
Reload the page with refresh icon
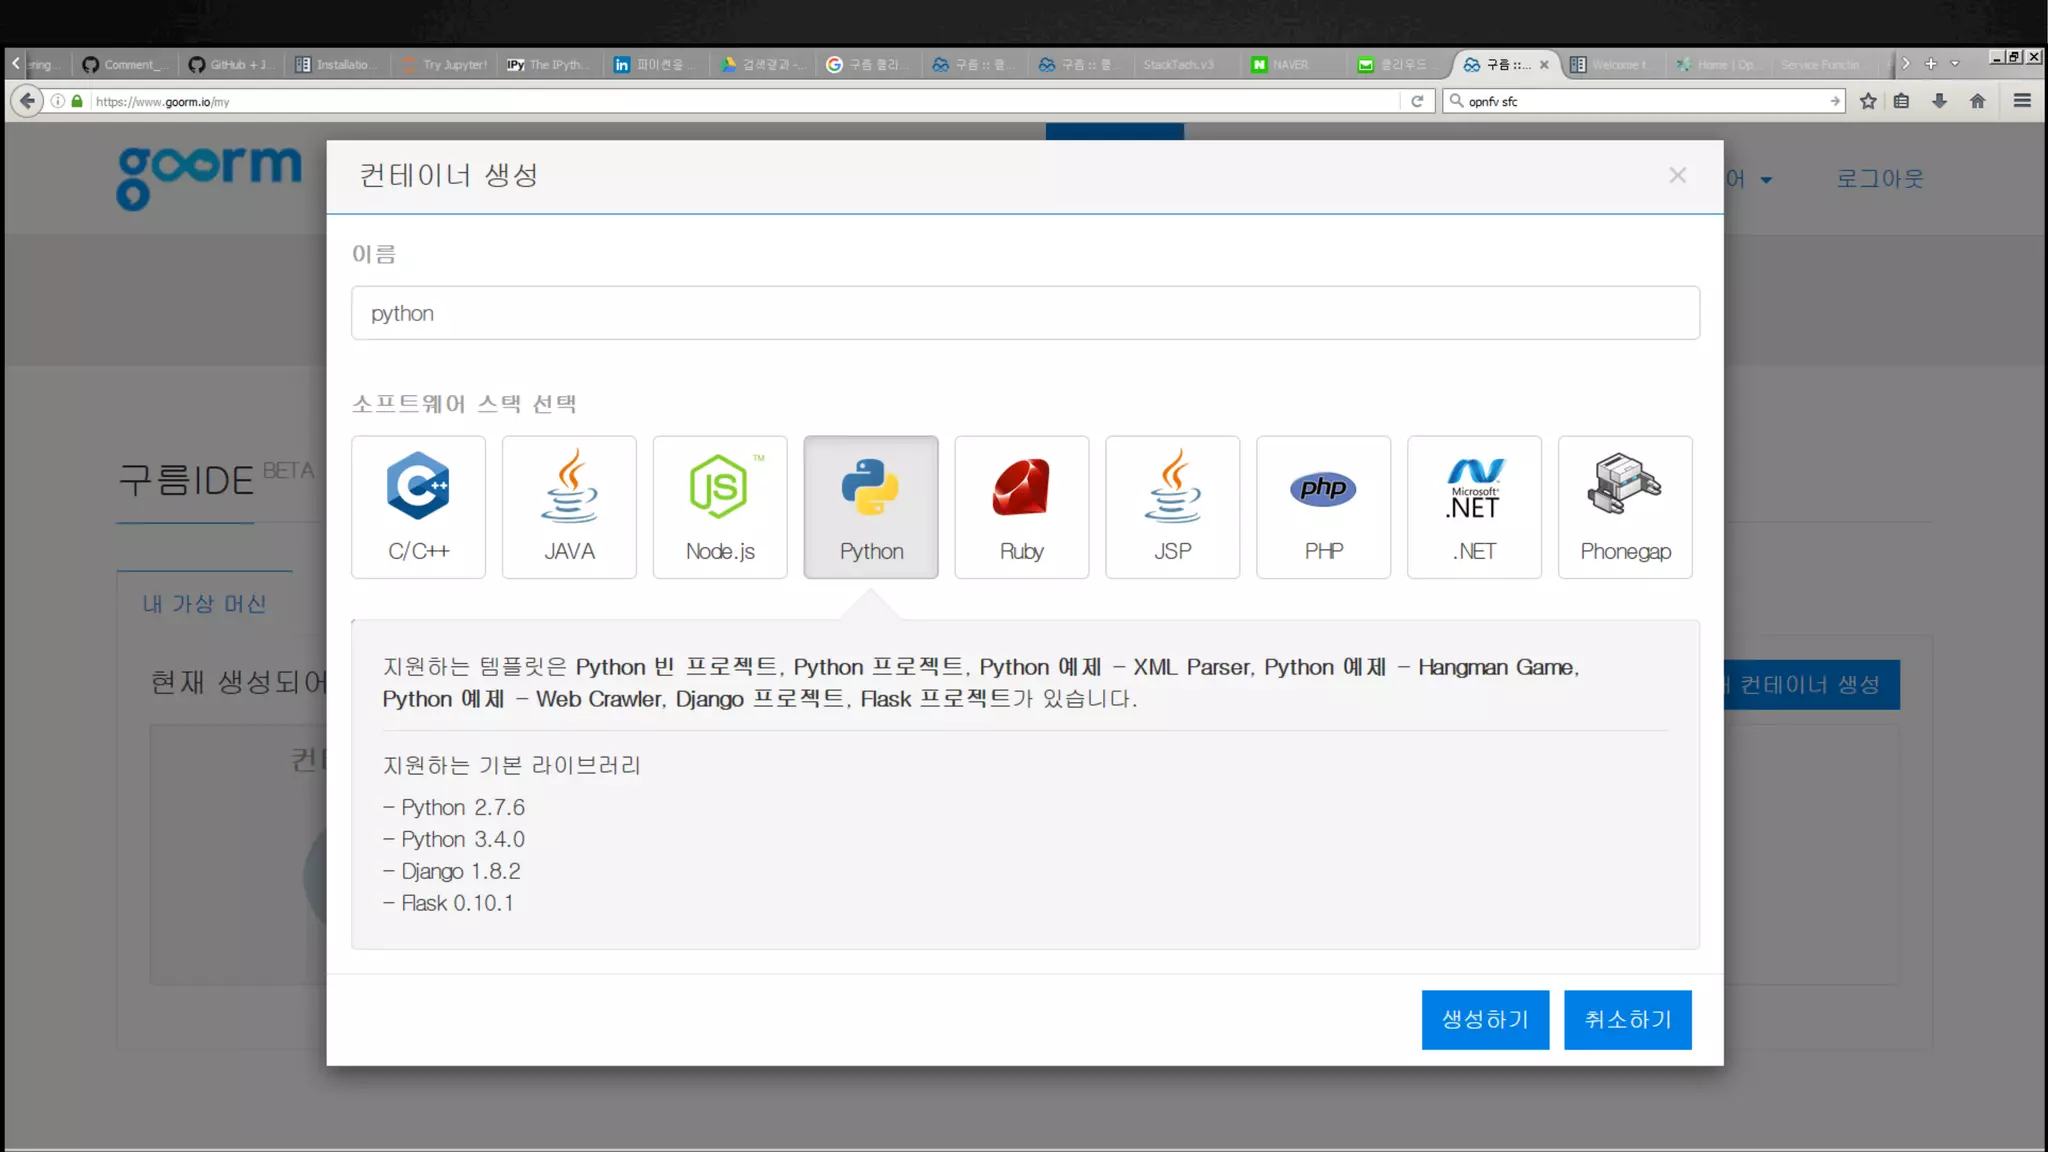(x=1417, y=101)
